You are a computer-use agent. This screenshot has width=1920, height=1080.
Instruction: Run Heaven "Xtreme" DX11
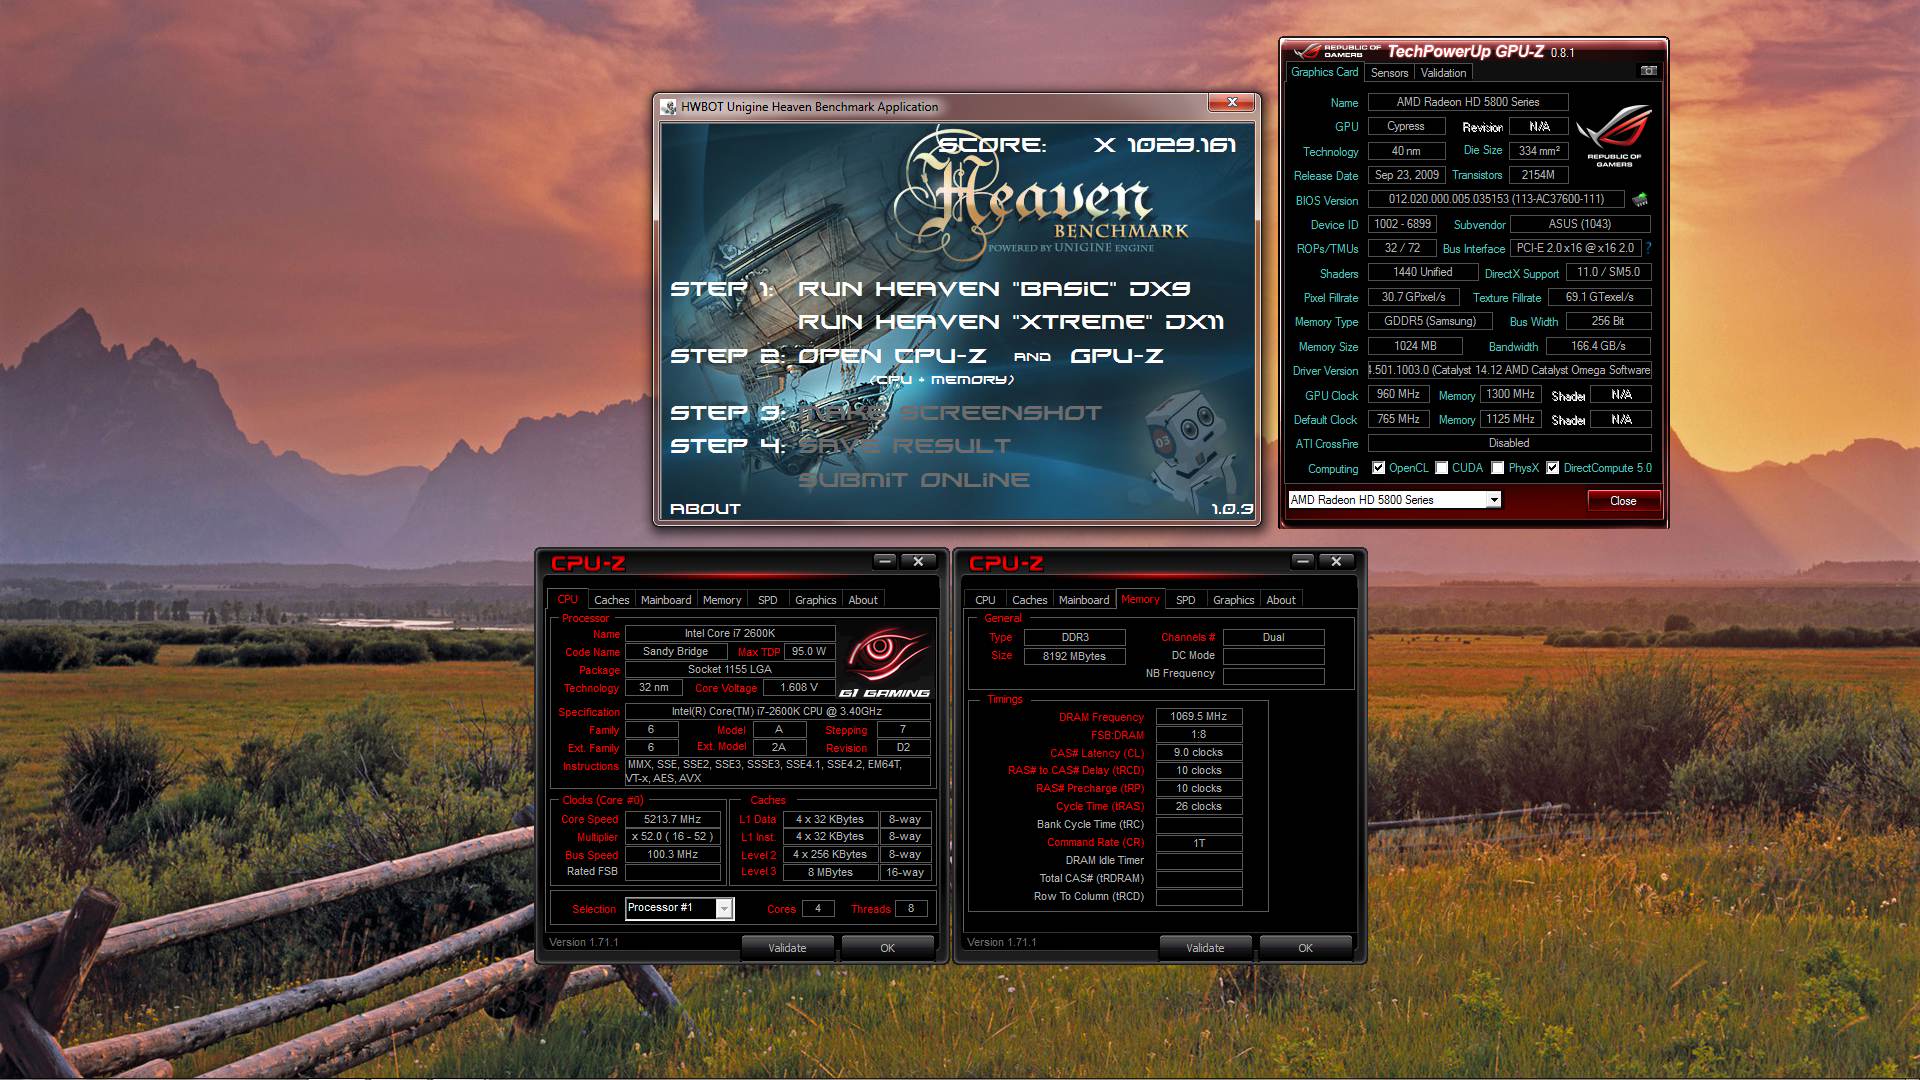point(1011,322)
